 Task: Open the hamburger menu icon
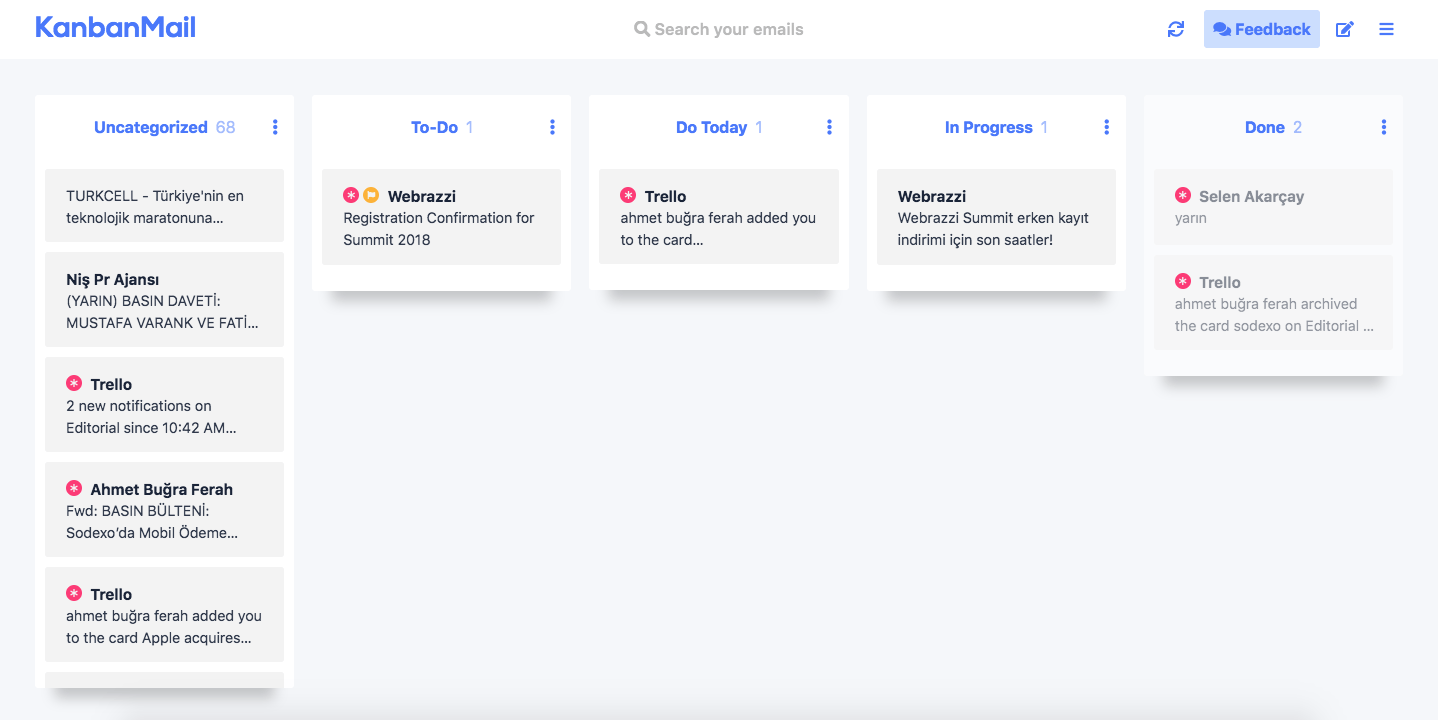pyautogui.click(x=1386, y=29)
